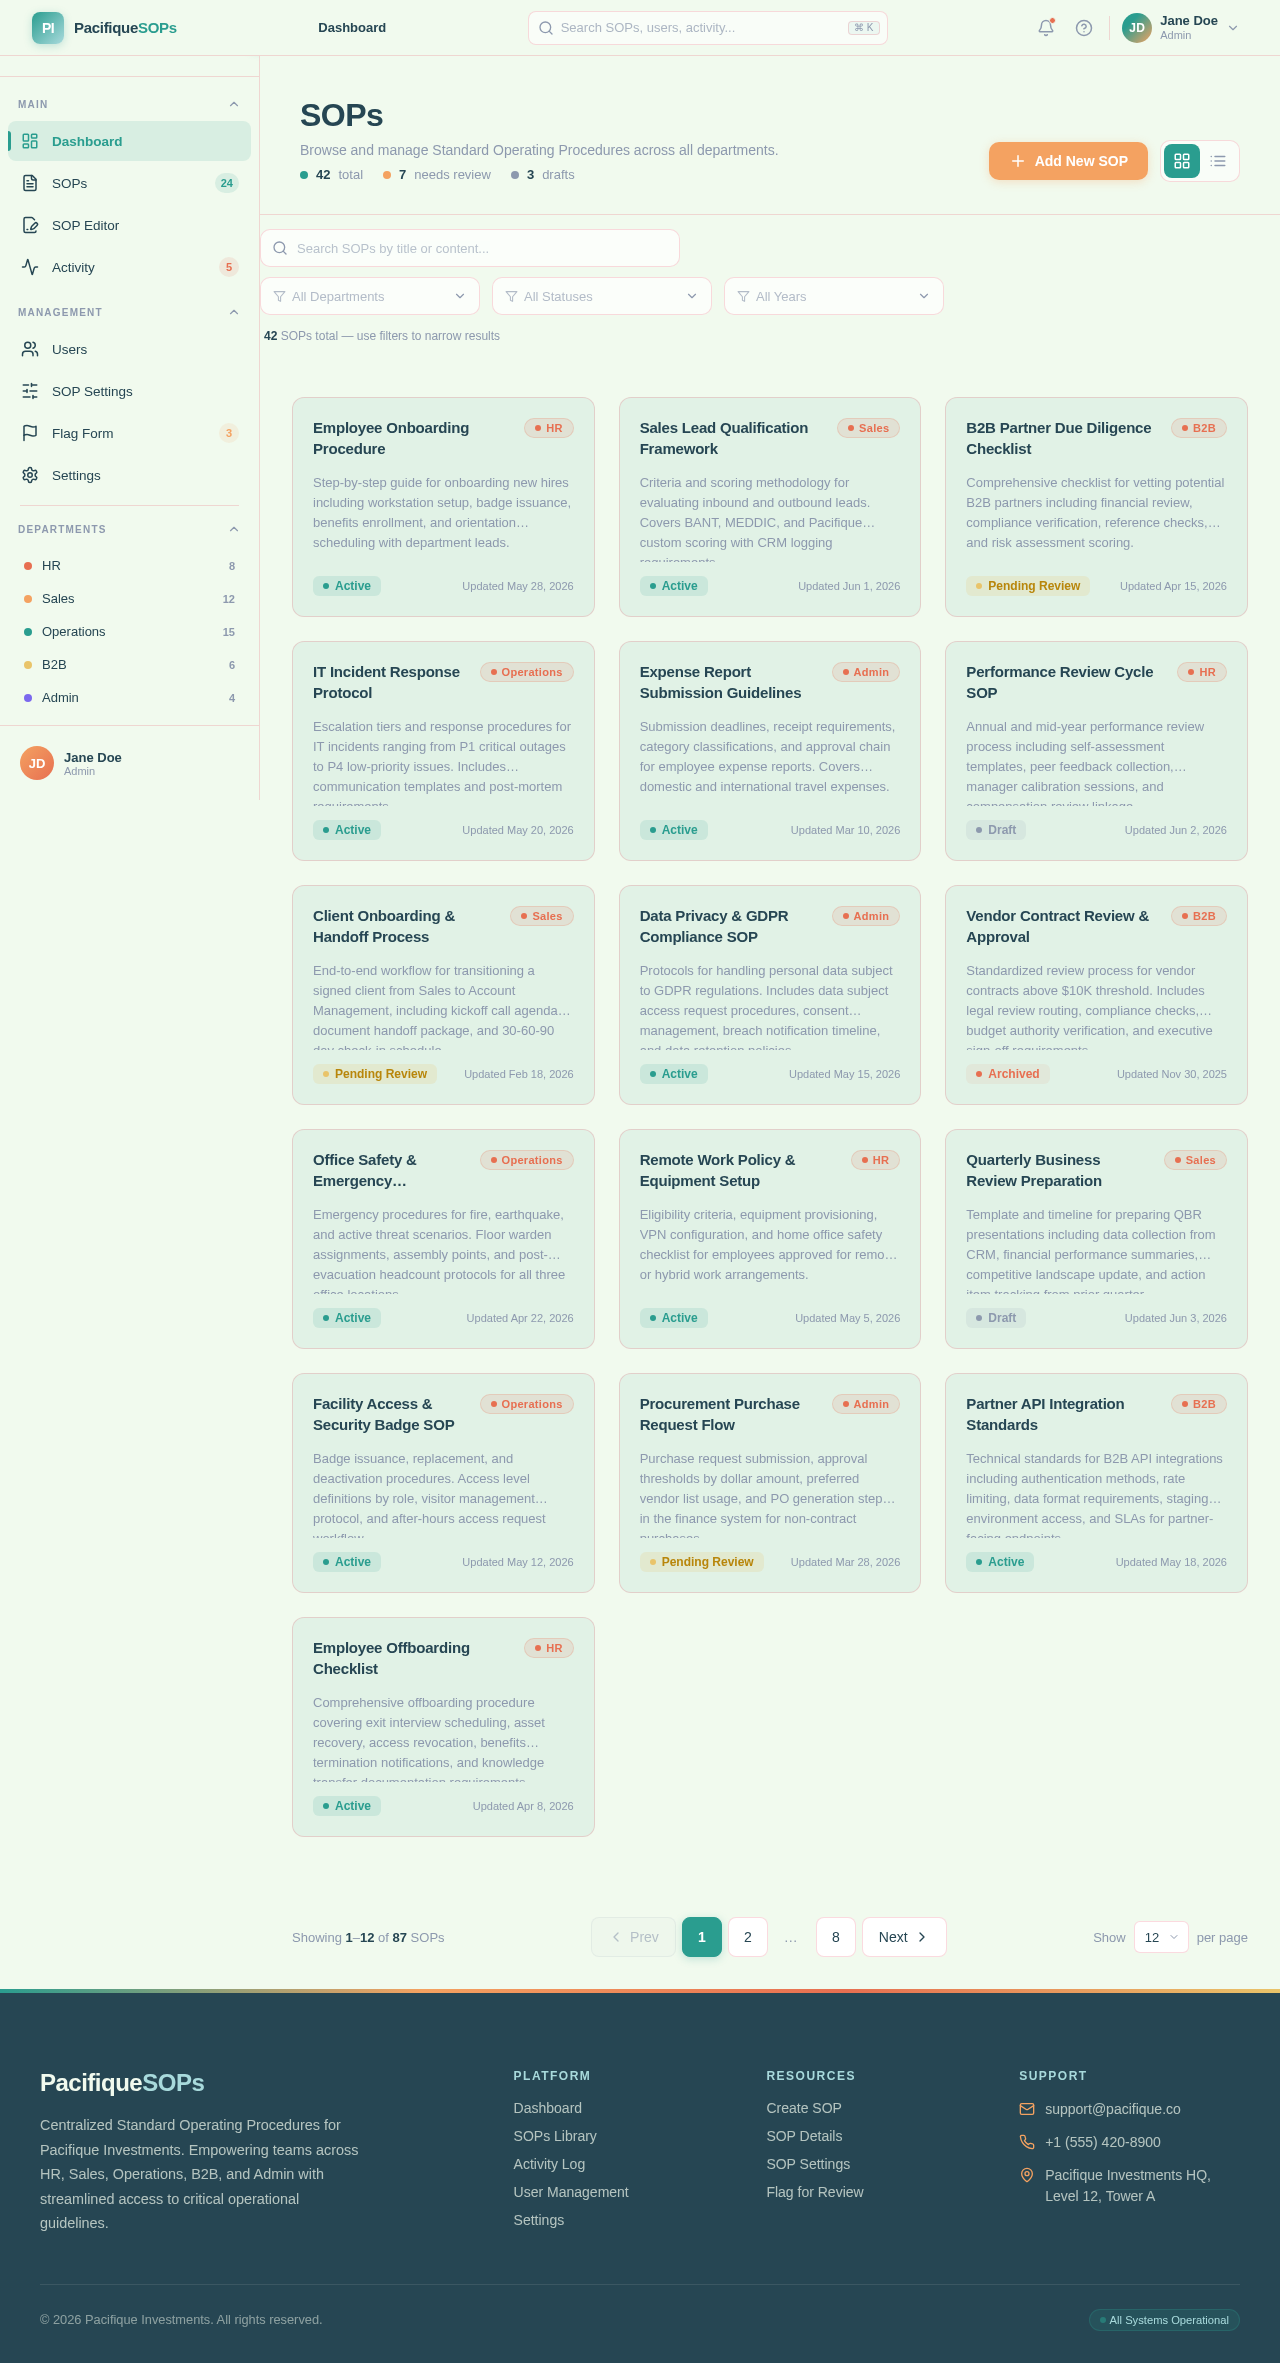The height and width of the screenshot is (2363, 1280).
Task: Filter by Operations department in sidebar
Action: click(x=130, y=632)
